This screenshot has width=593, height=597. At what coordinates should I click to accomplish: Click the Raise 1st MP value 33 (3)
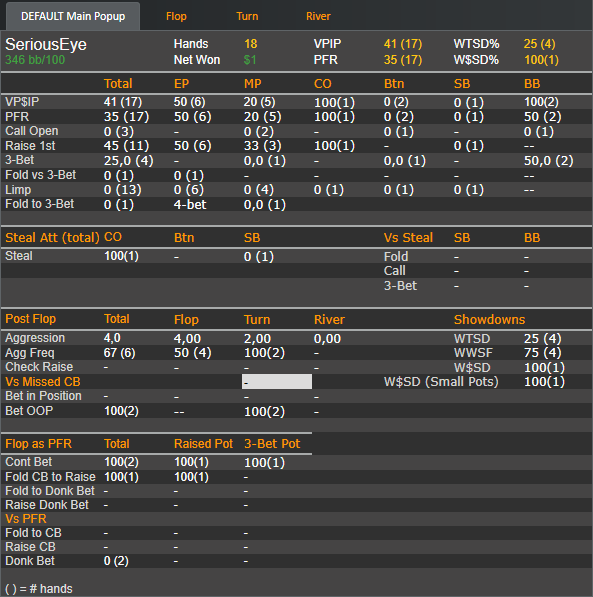tap(262, 146)
